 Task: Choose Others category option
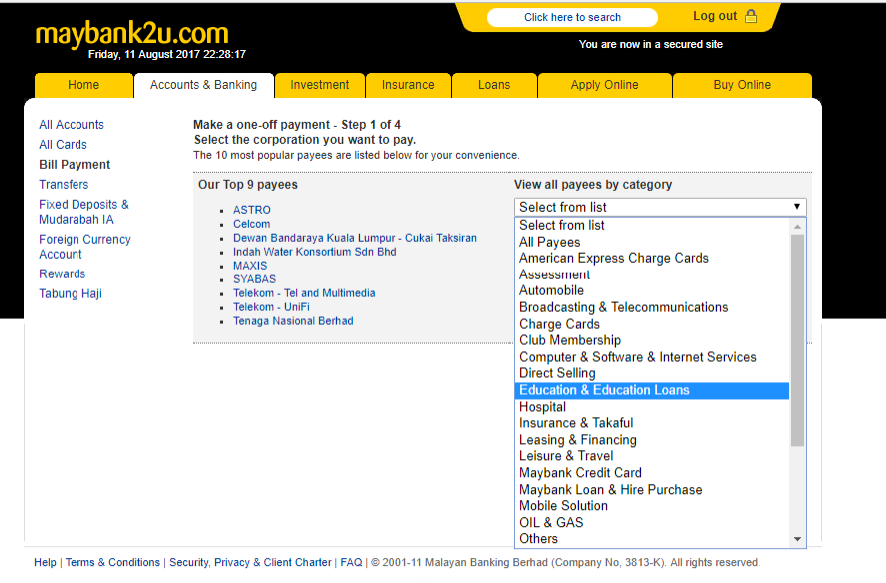652,539
